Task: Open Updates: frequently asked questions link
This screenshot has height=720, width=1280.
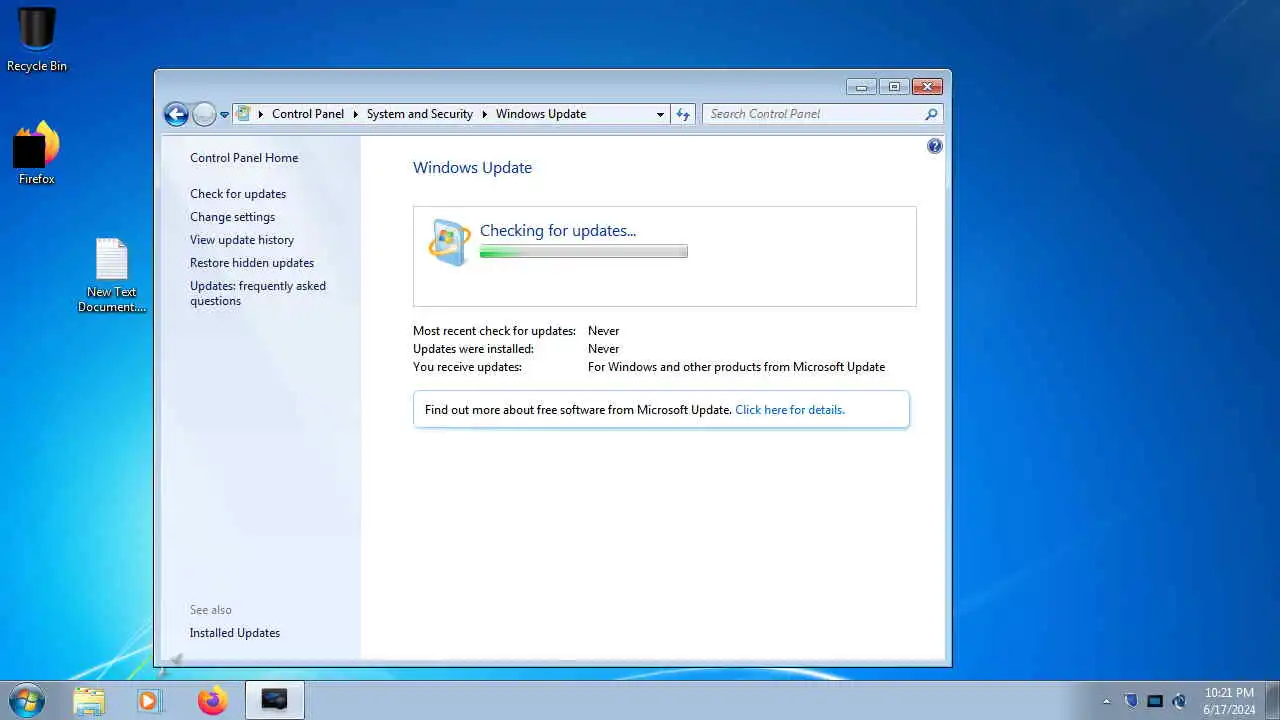Action: coord(258,293)
